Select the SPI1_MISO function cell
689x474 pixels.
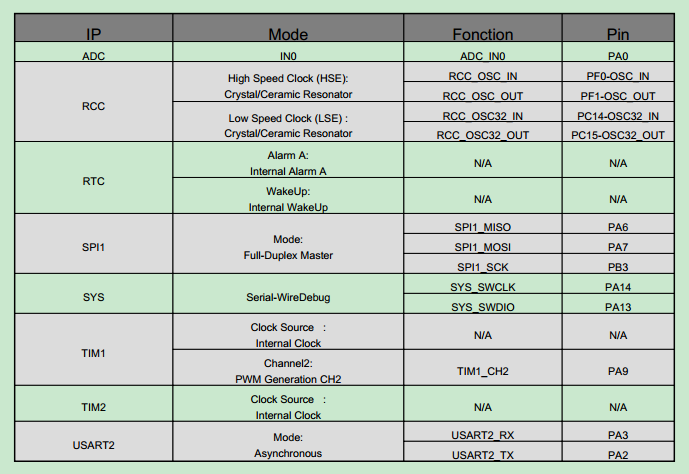[483, 224]
